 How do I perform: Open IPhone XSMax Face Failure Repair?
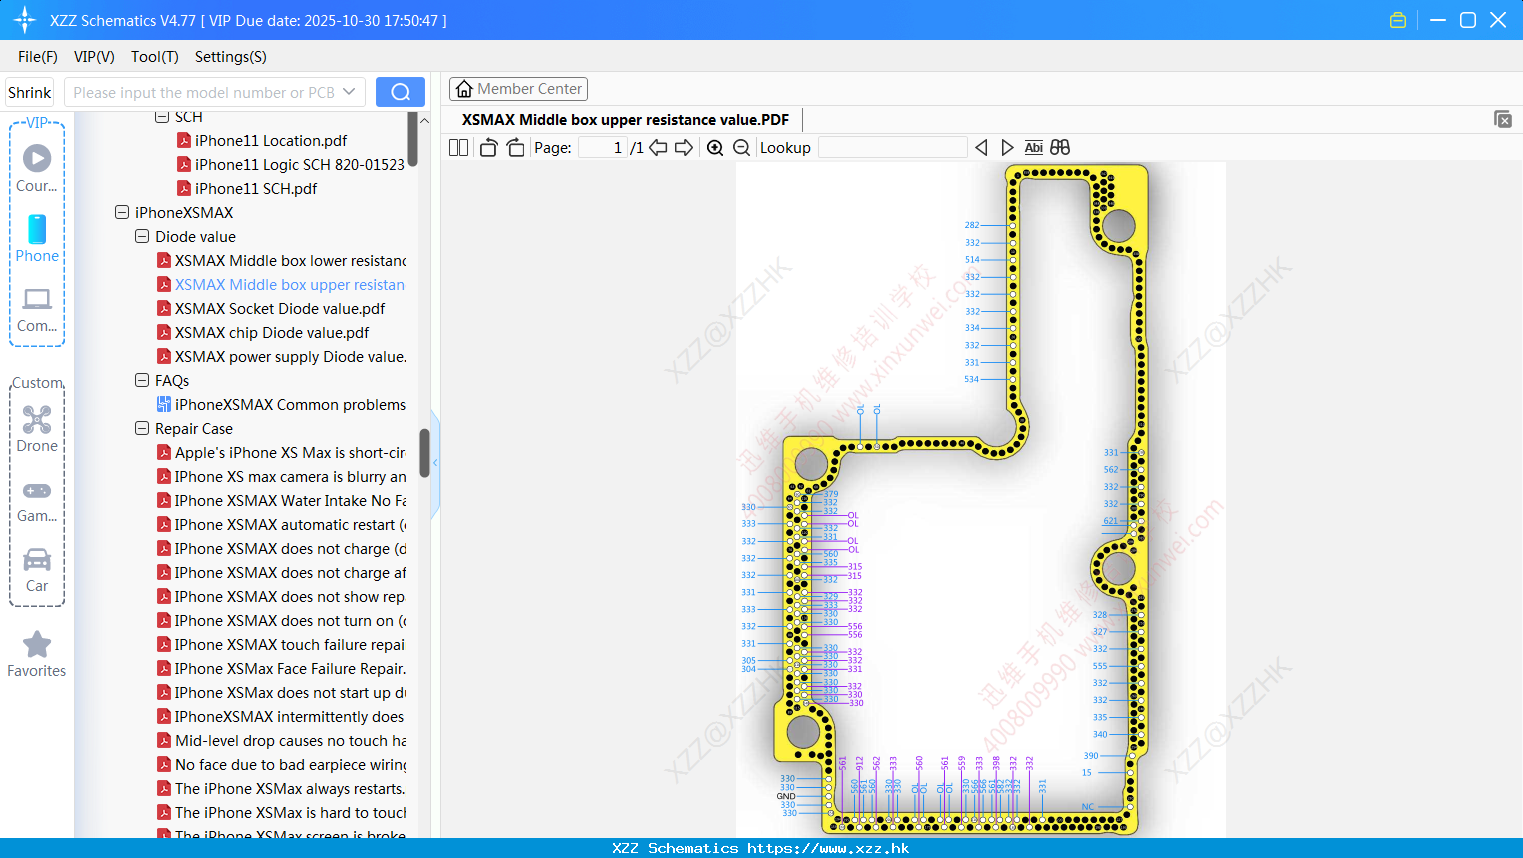coord(282,669)
